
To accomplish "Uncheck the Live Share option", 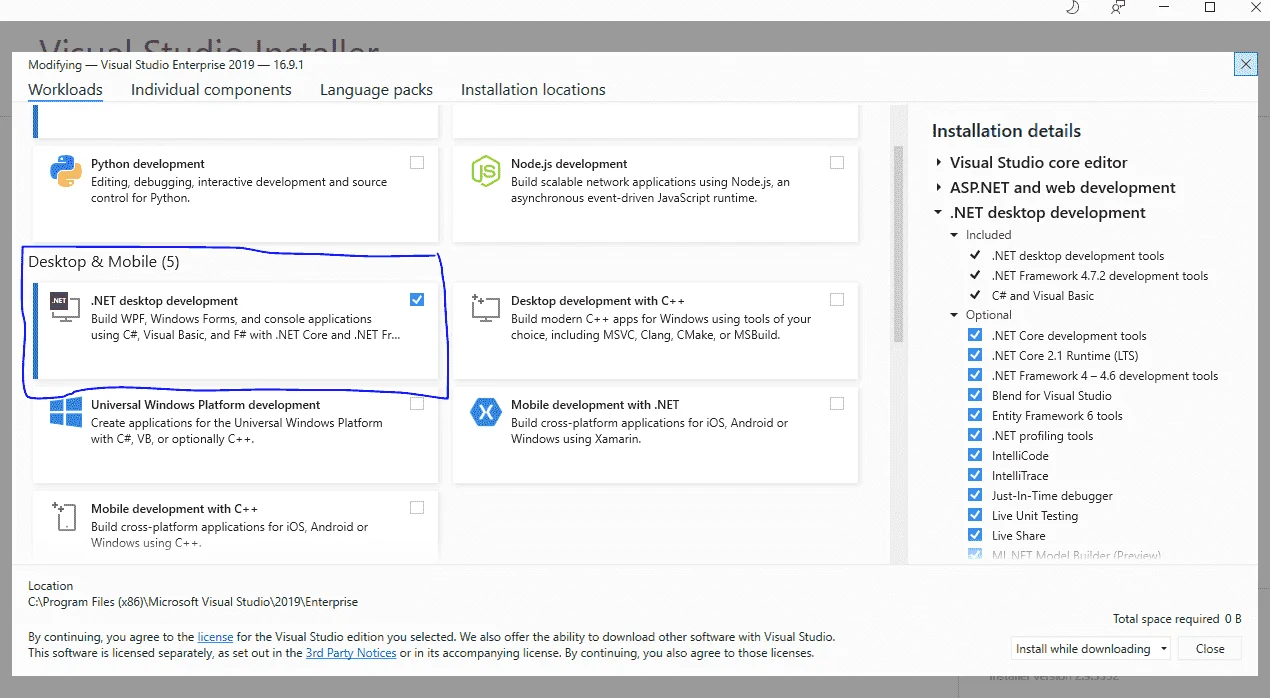I will (x=975, y=536).
